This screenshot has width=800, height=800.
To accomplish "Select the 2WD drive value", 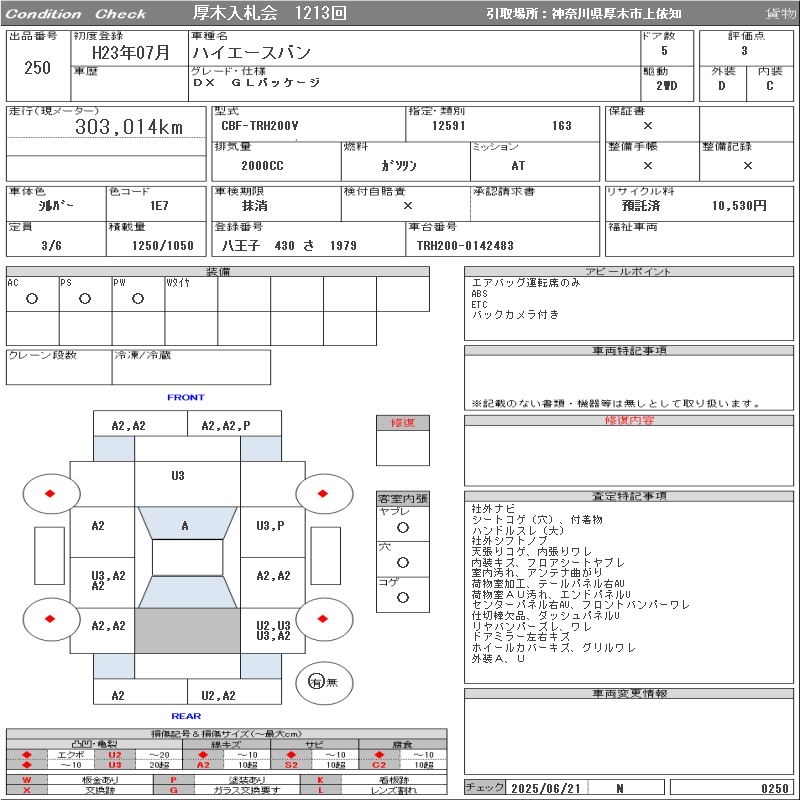I will click(x=667, y=86).
